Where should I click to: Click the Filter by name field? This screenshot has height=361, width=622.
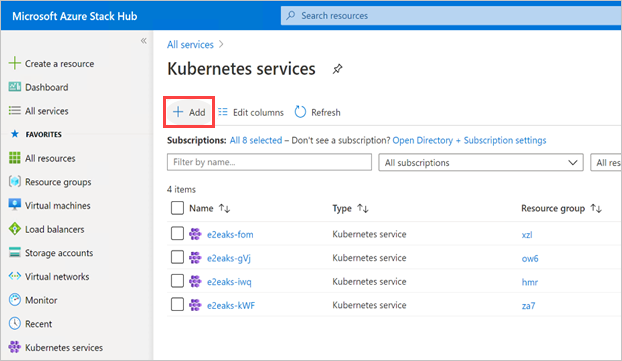(269, 162)
